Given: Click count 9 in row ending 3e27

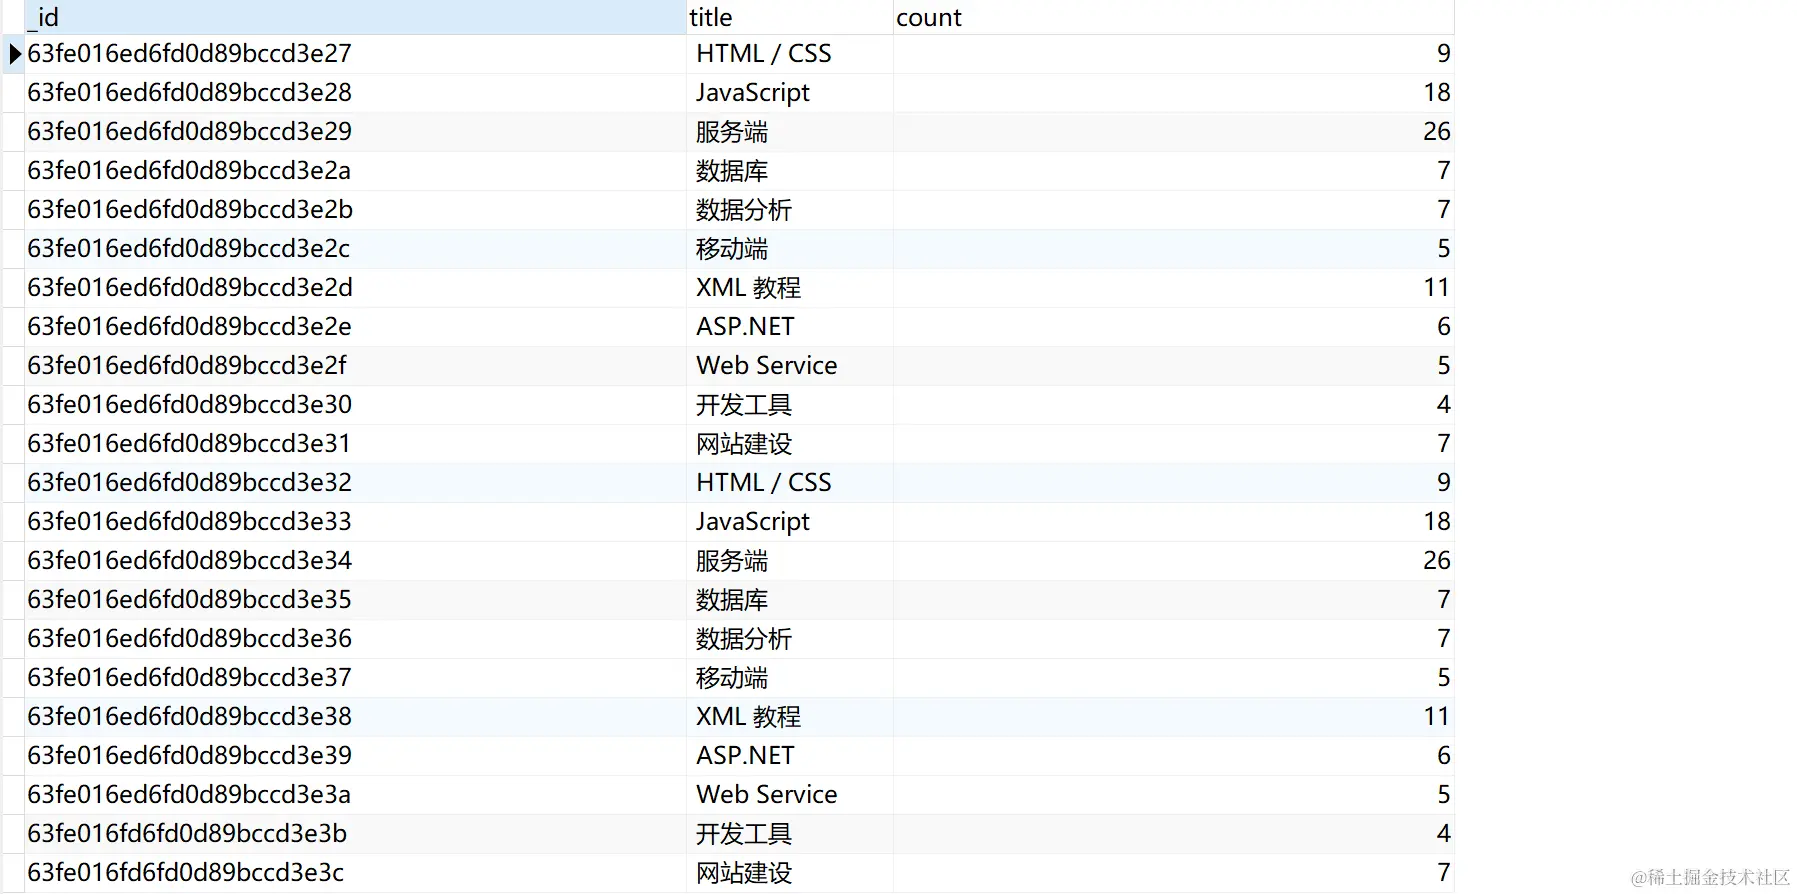Looking at the screenshot, I should [x=1173, y=54].
